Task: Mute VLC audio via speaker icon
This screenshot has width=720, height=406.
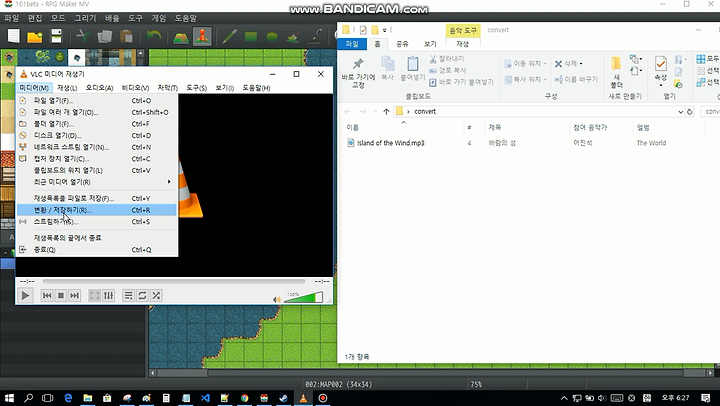Action: [x=276, y=299]
